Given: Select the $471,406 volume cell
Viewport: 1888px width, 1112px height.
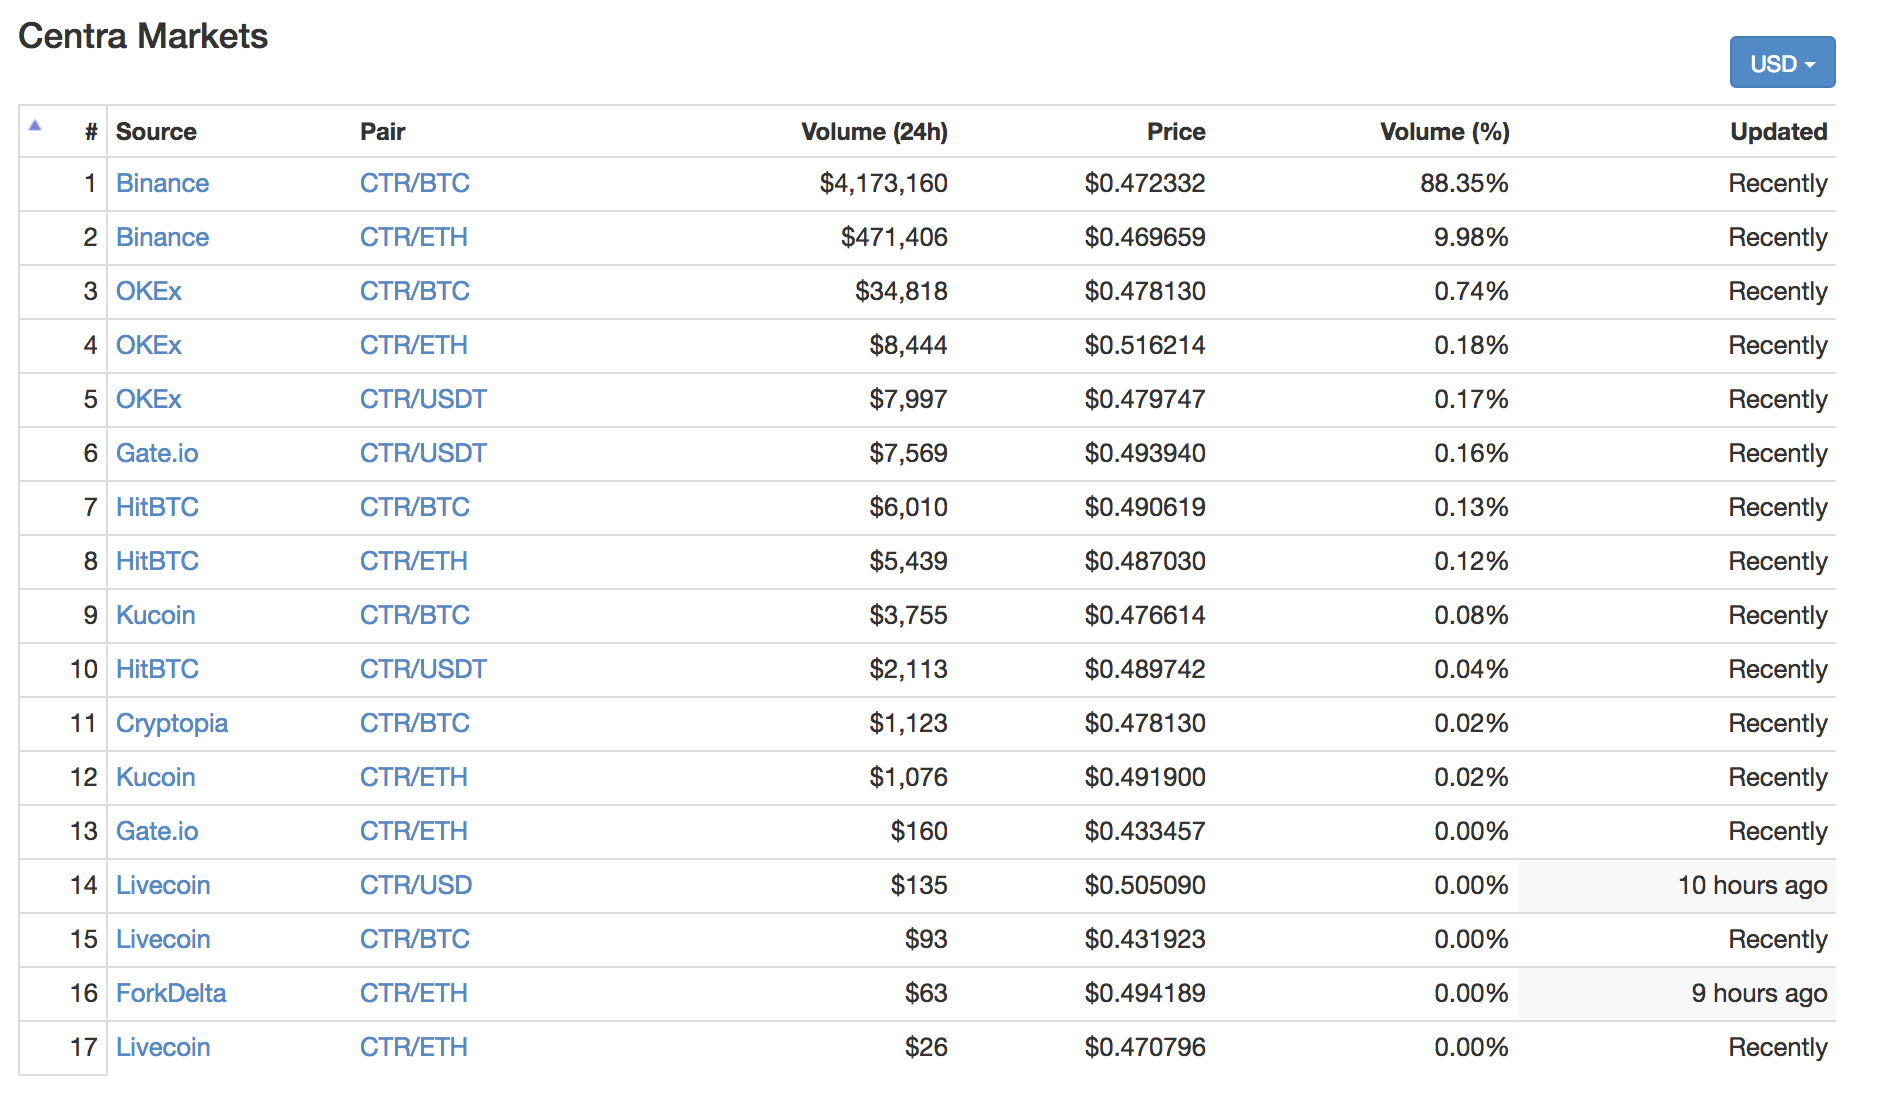Looking at the screenshot, I should 894,237.
